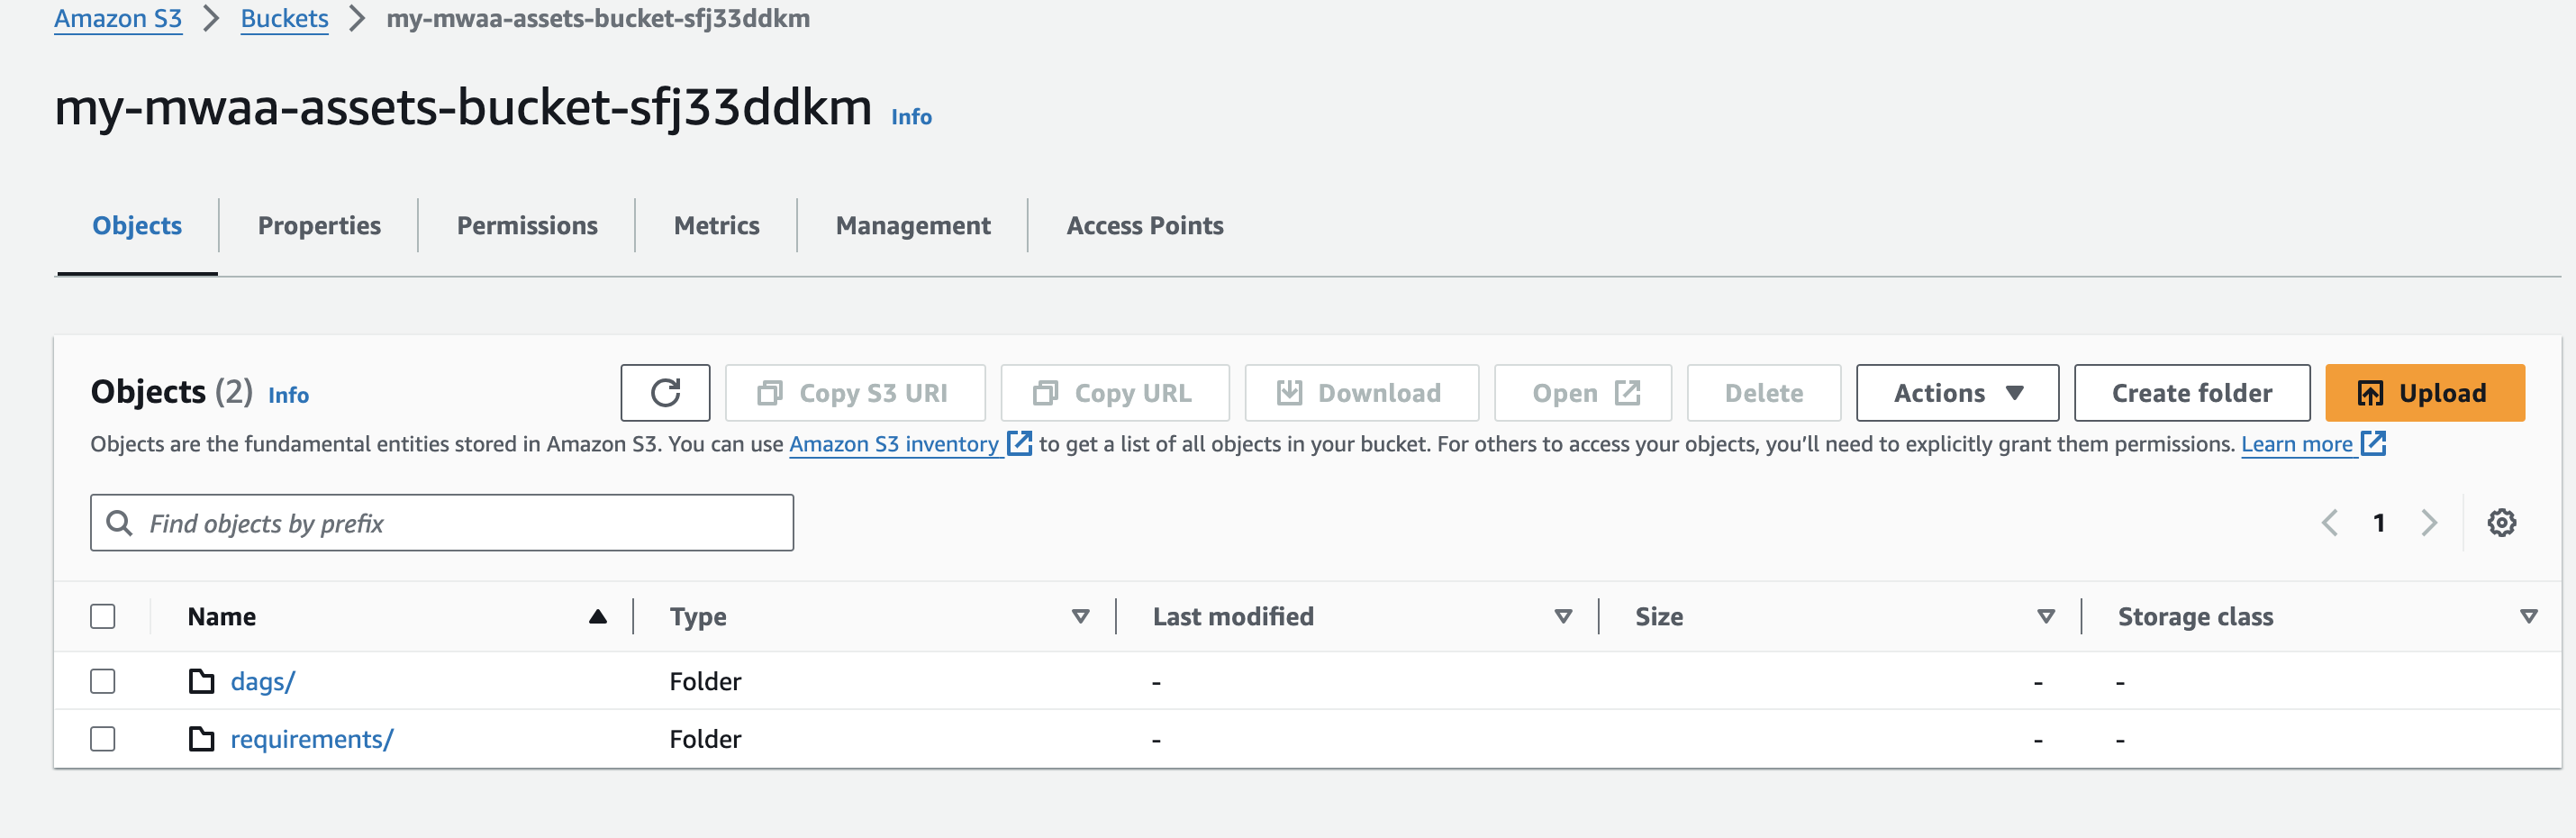
Task: Click external link icon beside Amazon S3 inventory
Action: click(x=1019, y=443)
